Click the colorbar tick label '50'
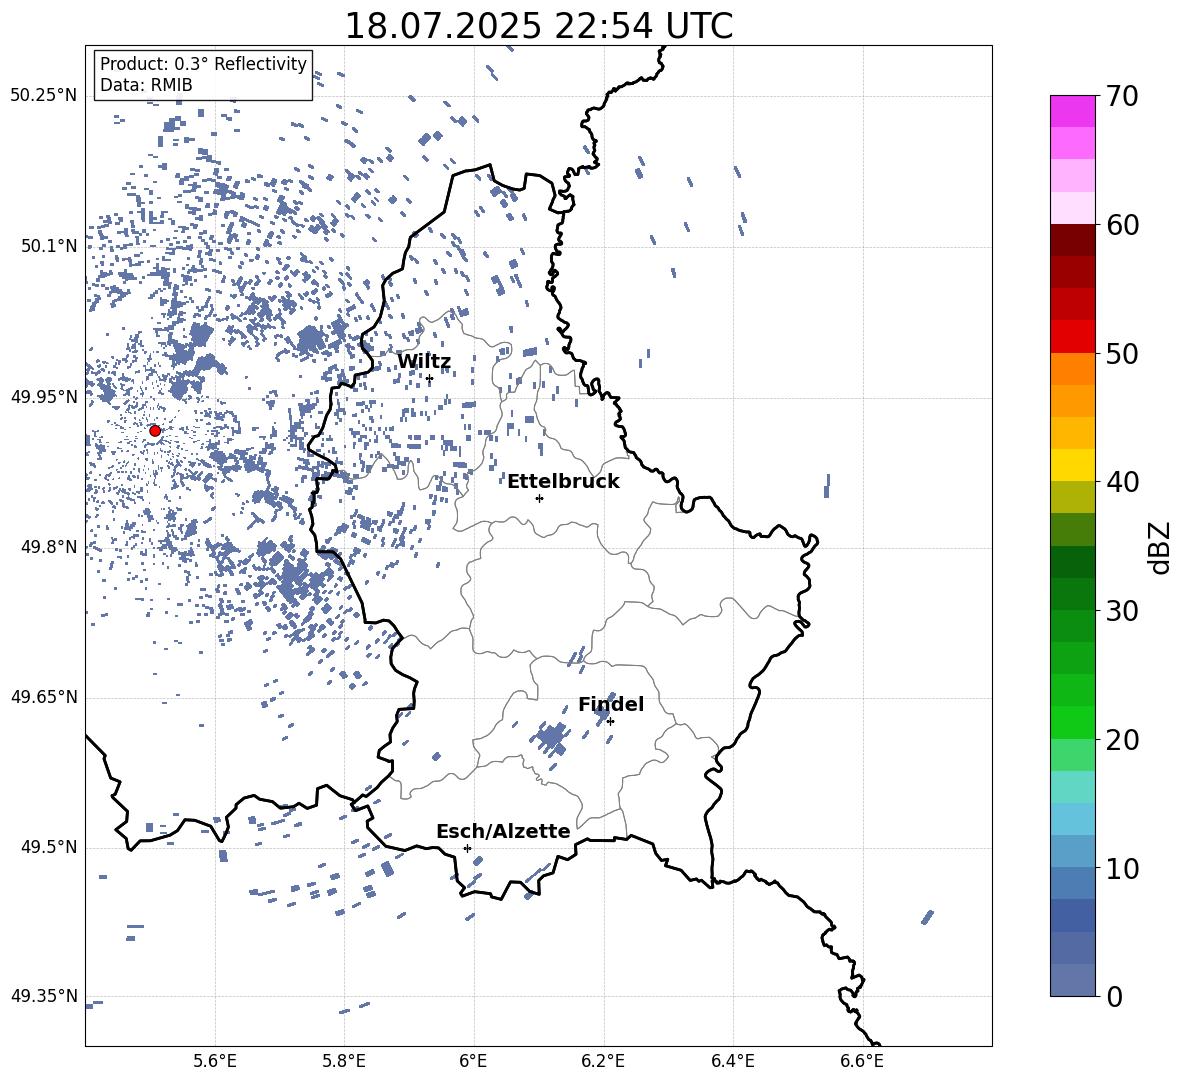The width and height of the screenshot is (1184, 1081). (1122, 354)
